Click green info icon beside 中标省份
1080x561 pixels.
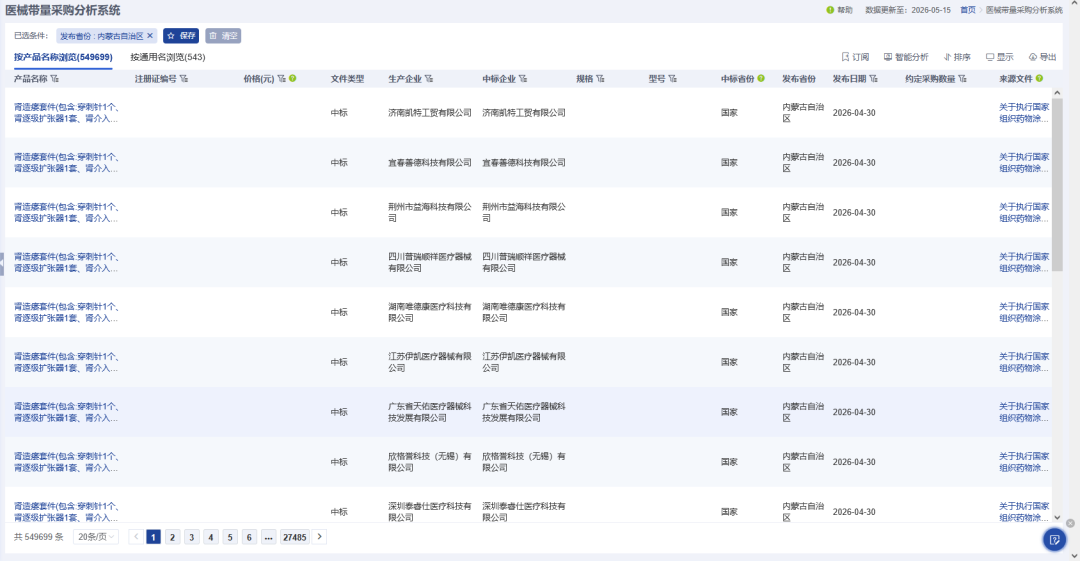[761, 79]
